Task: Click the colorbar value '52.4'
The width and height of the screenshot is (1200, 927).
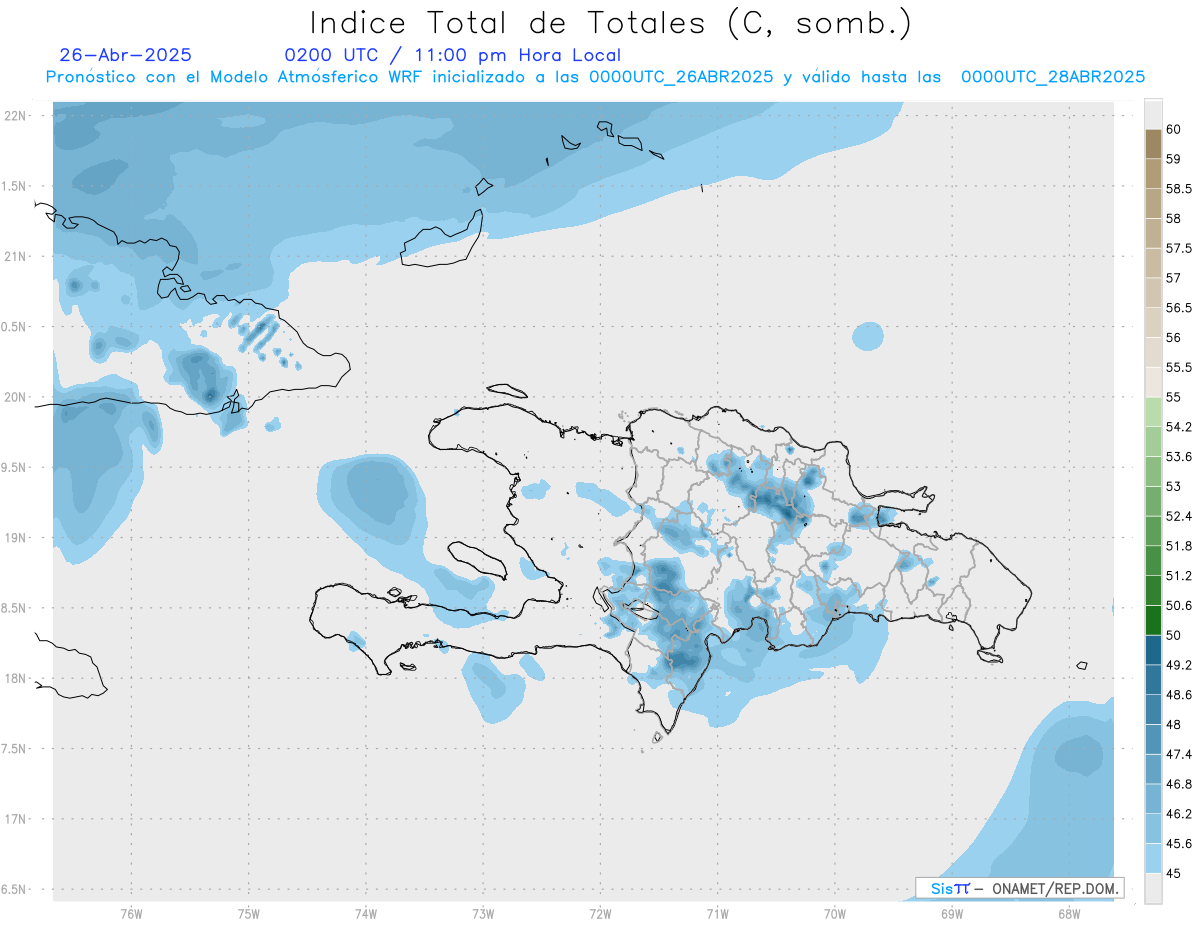Action: pyautogui.click(x=1179, y=516)
